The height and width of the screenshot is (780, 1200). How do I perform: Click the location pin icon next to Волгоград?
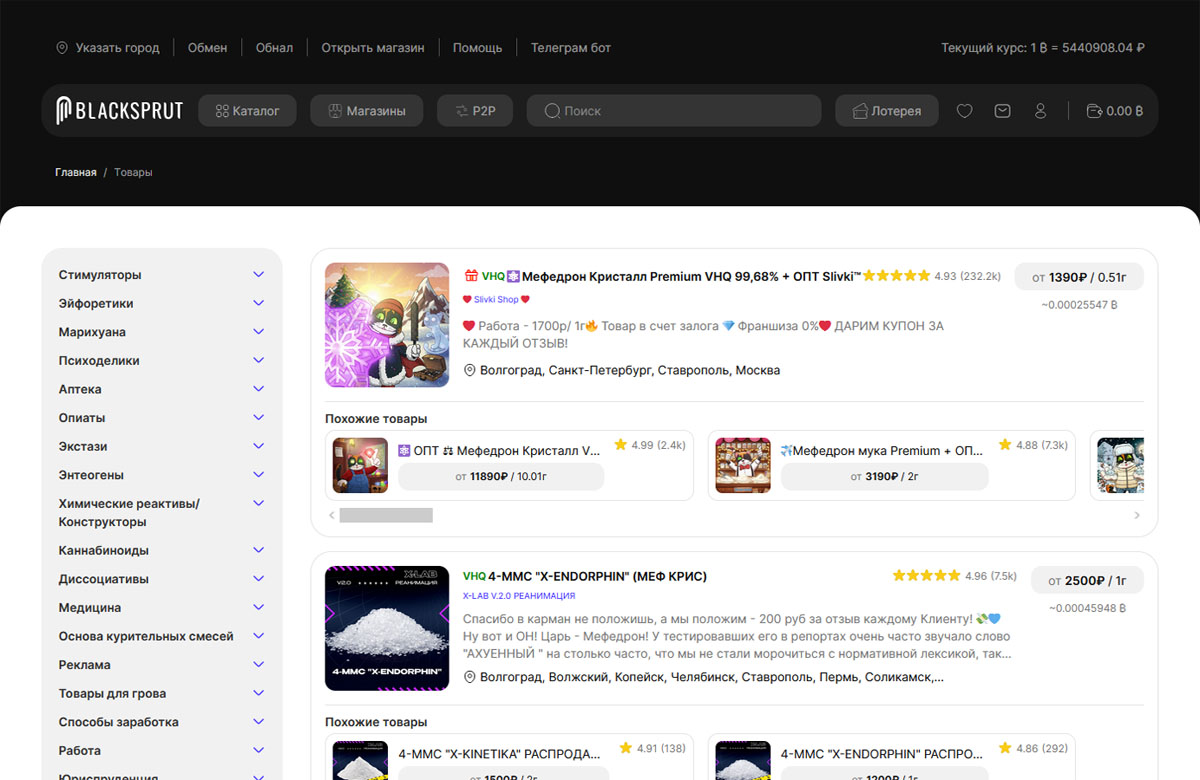pyautogui.click(x=468, y=370)
